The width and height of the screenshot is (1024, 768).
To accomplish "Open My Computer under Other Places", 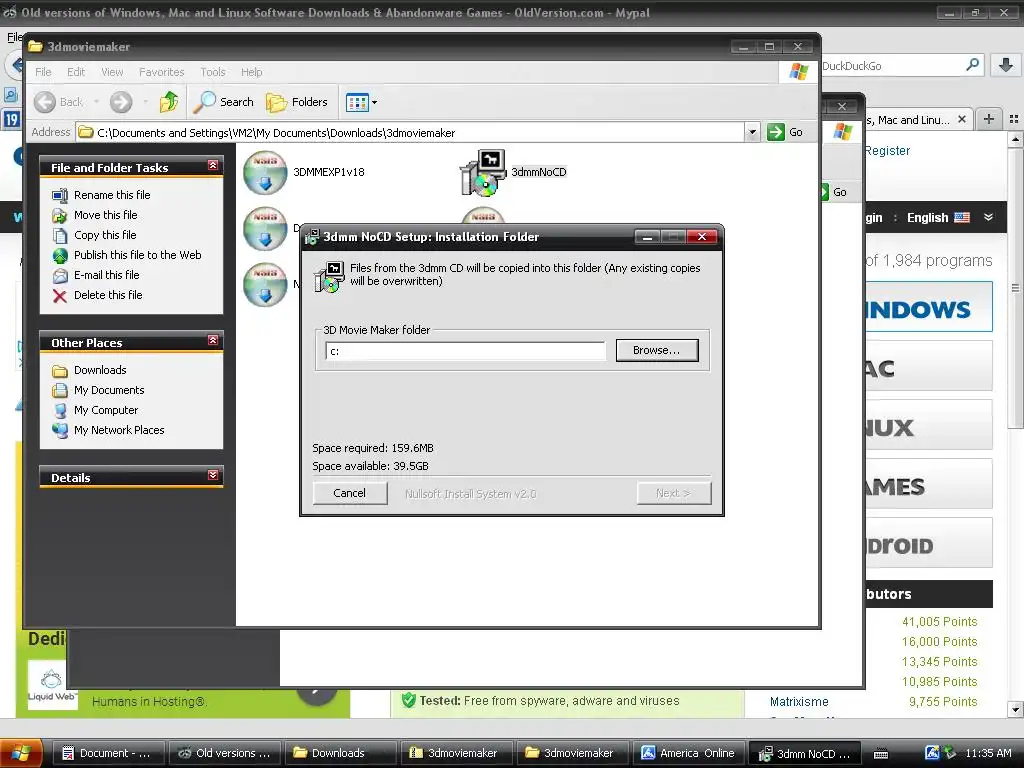I will [x=106, y=410].
